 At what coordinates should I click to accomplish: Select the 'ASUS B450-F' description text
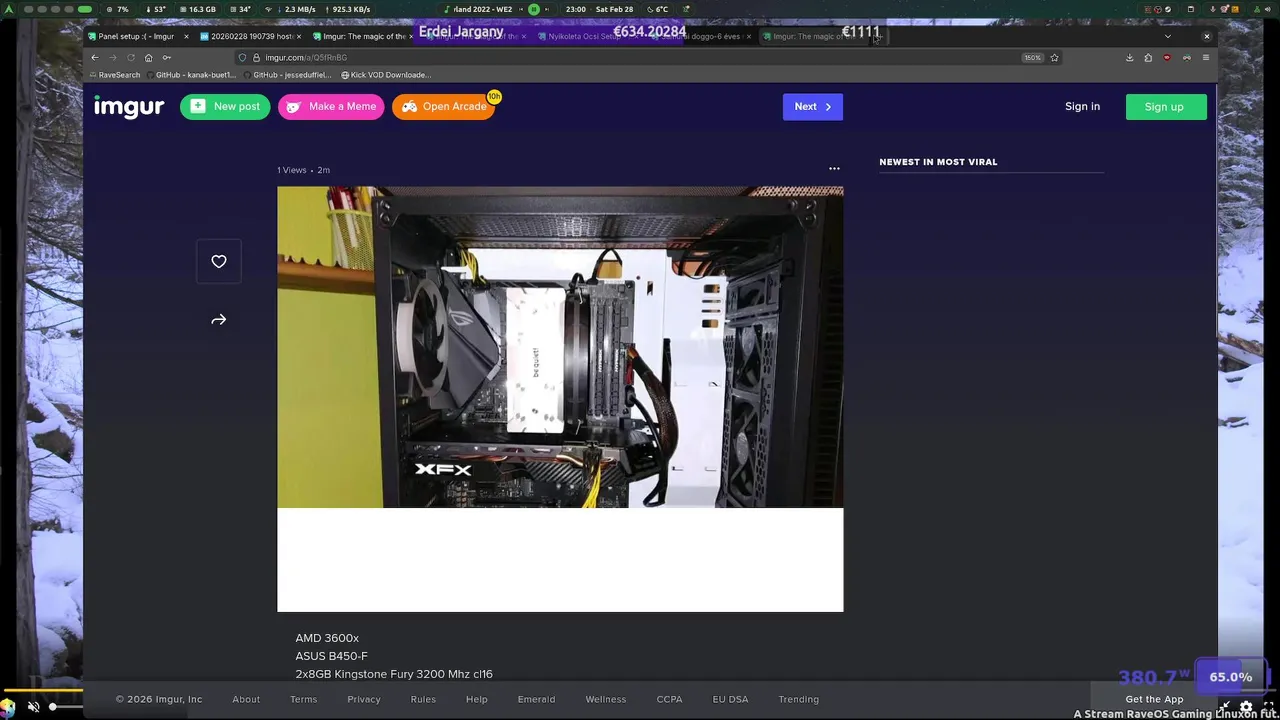coord(331,656)
